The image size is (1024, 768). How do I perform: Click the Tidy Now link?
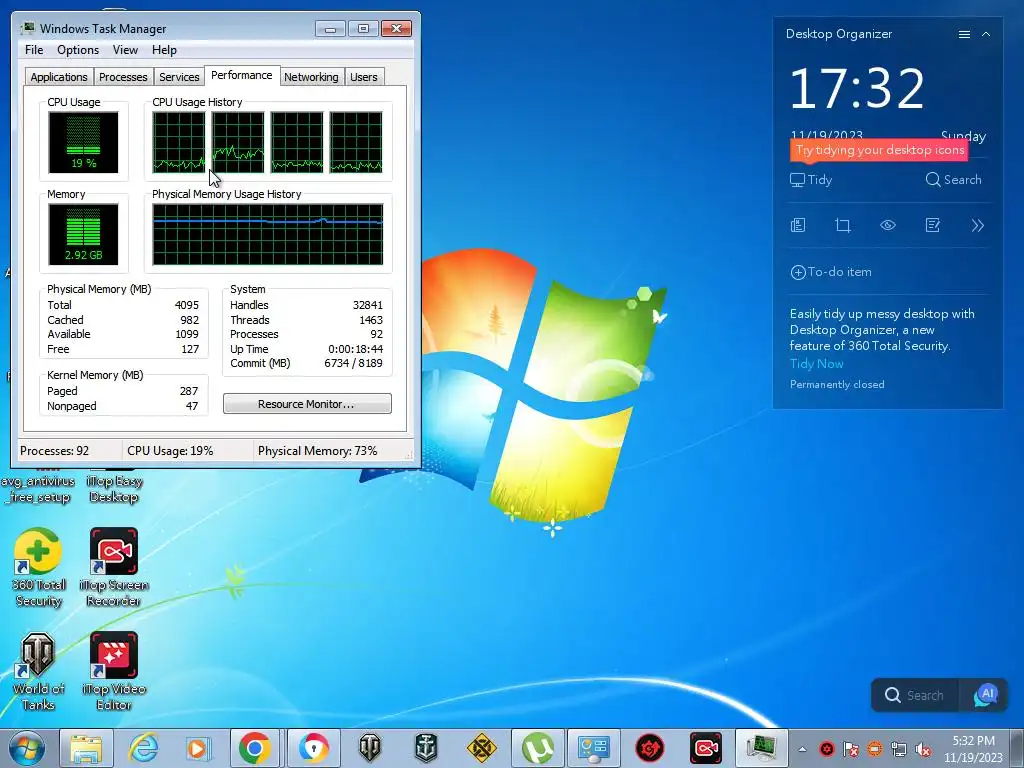pos(816,364)
